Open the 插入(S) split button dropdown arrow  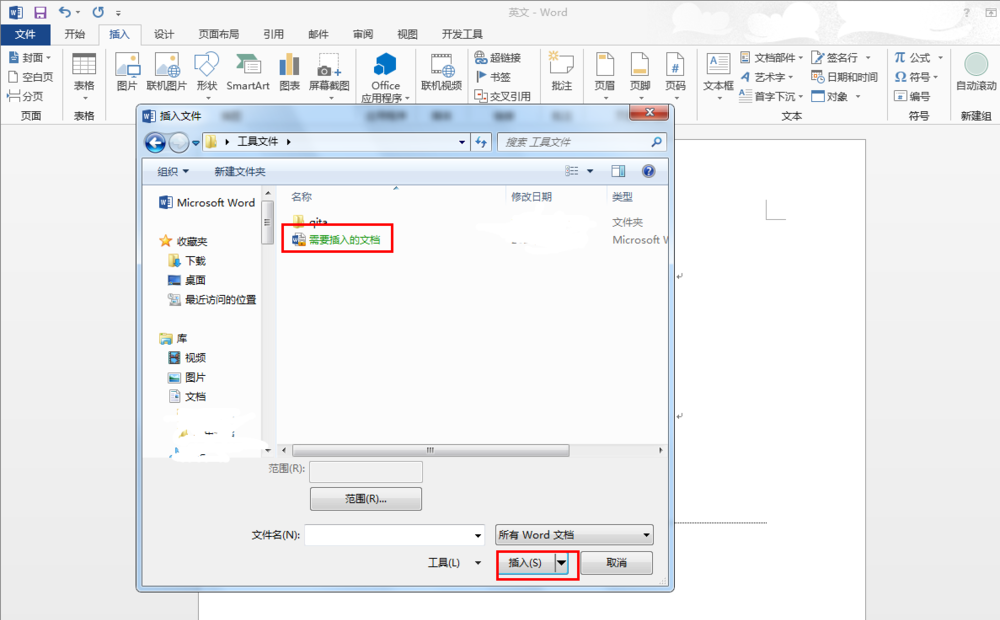click(561, 563)
